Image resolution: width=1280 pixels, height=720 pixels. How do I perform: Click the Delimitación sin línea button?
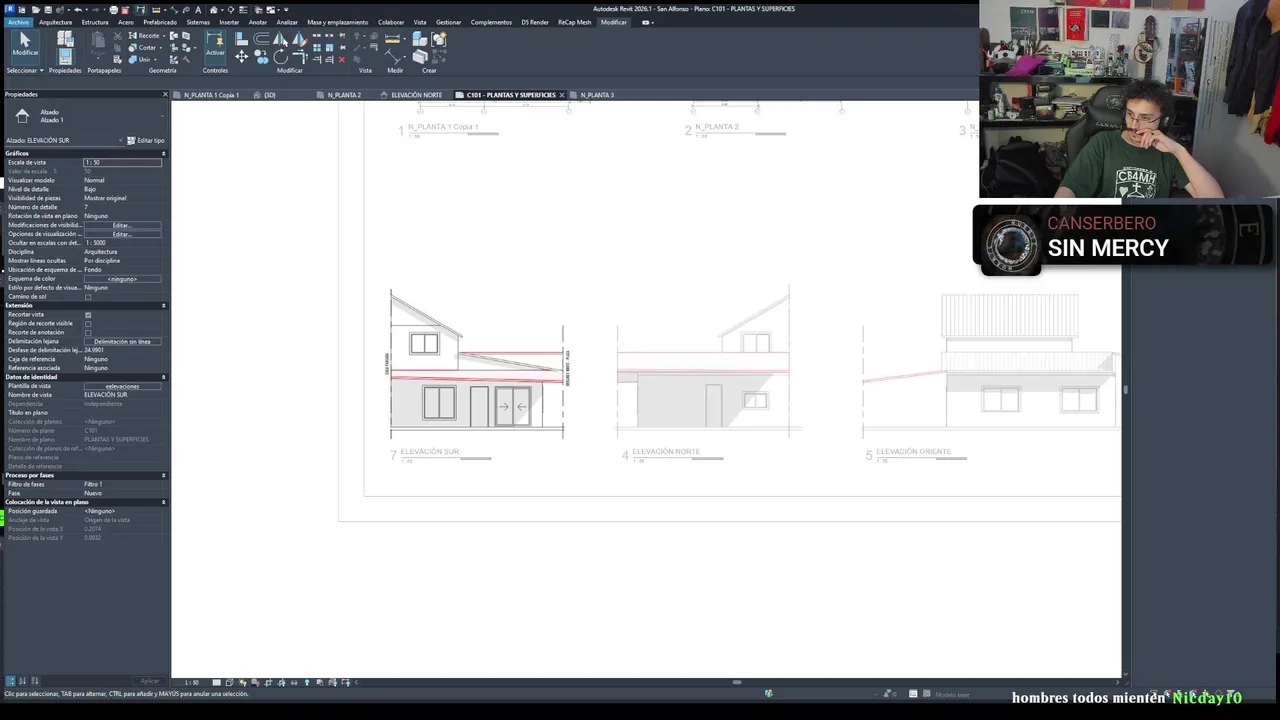click(x=122, y=342)
